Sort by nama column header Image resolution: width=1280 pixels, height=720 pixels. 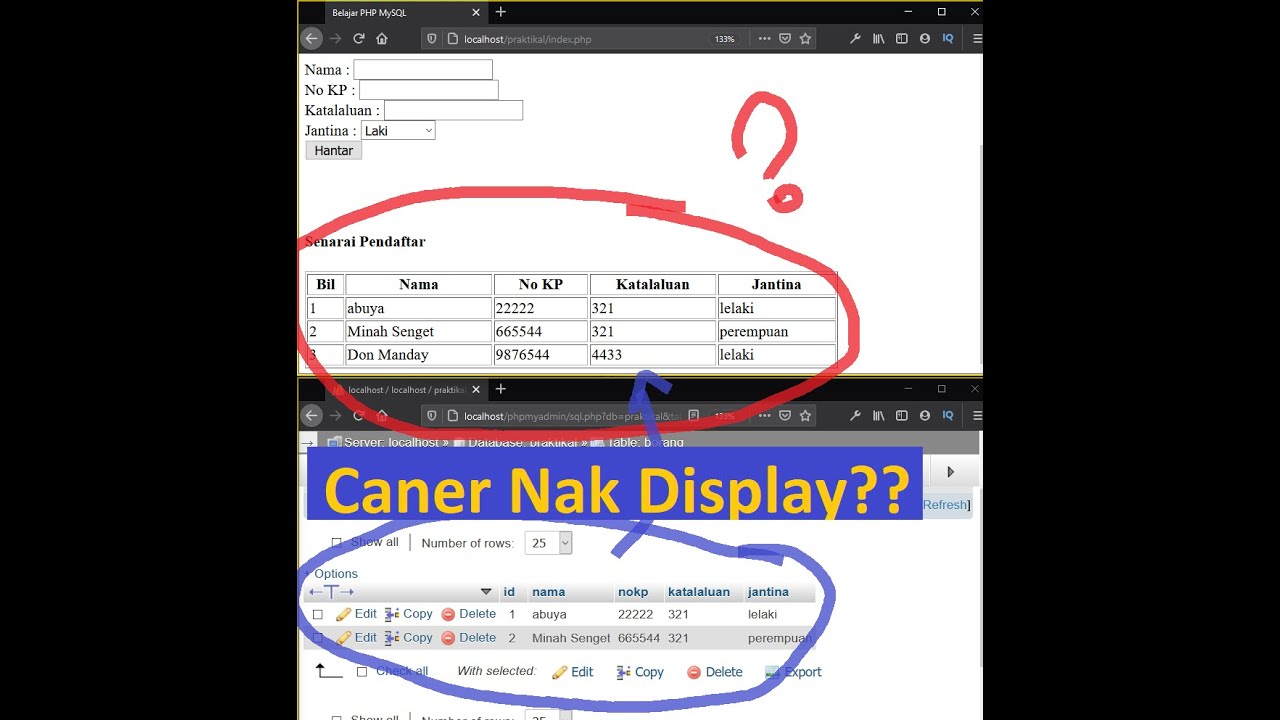[549, 592]
